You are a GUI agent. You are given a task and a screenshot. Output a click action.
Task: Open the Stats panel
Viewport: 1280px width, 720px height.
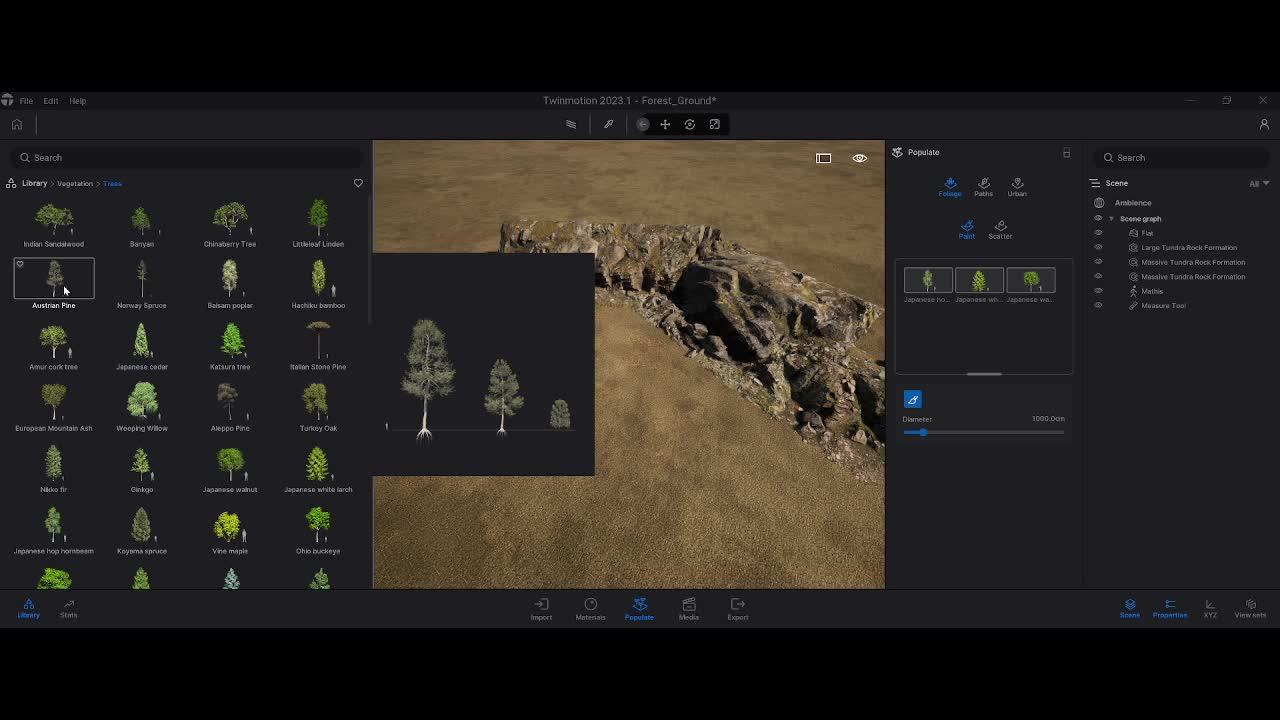69,609
